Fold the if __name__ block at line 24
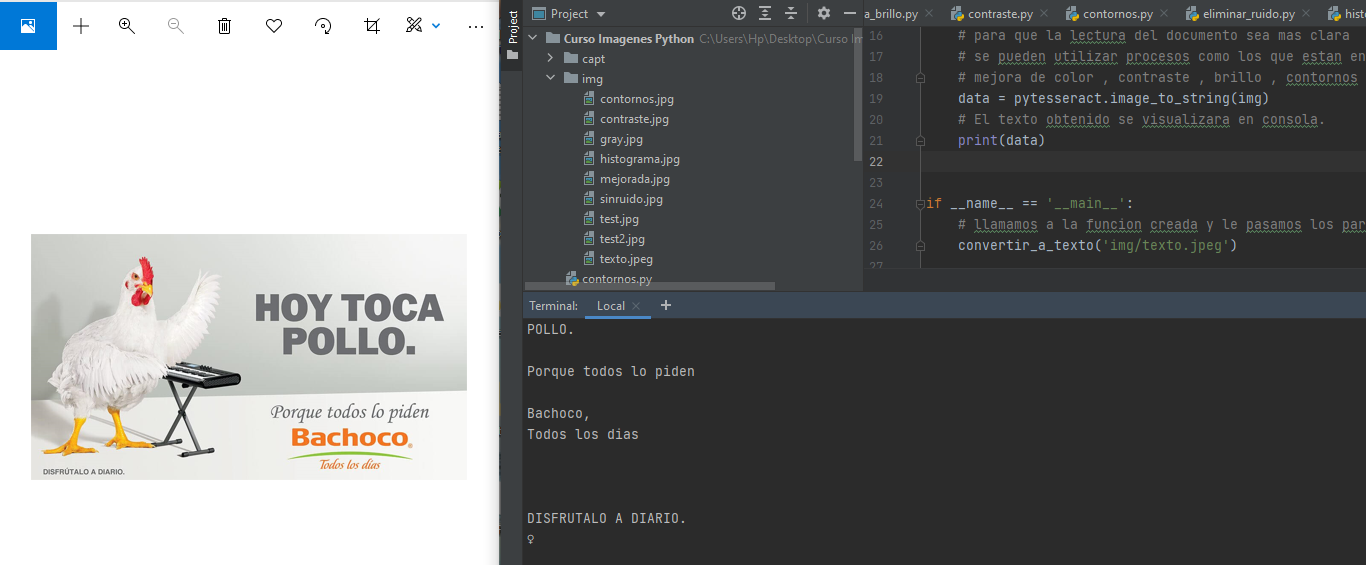This screenshot has height=565, width=1366. 920,203
